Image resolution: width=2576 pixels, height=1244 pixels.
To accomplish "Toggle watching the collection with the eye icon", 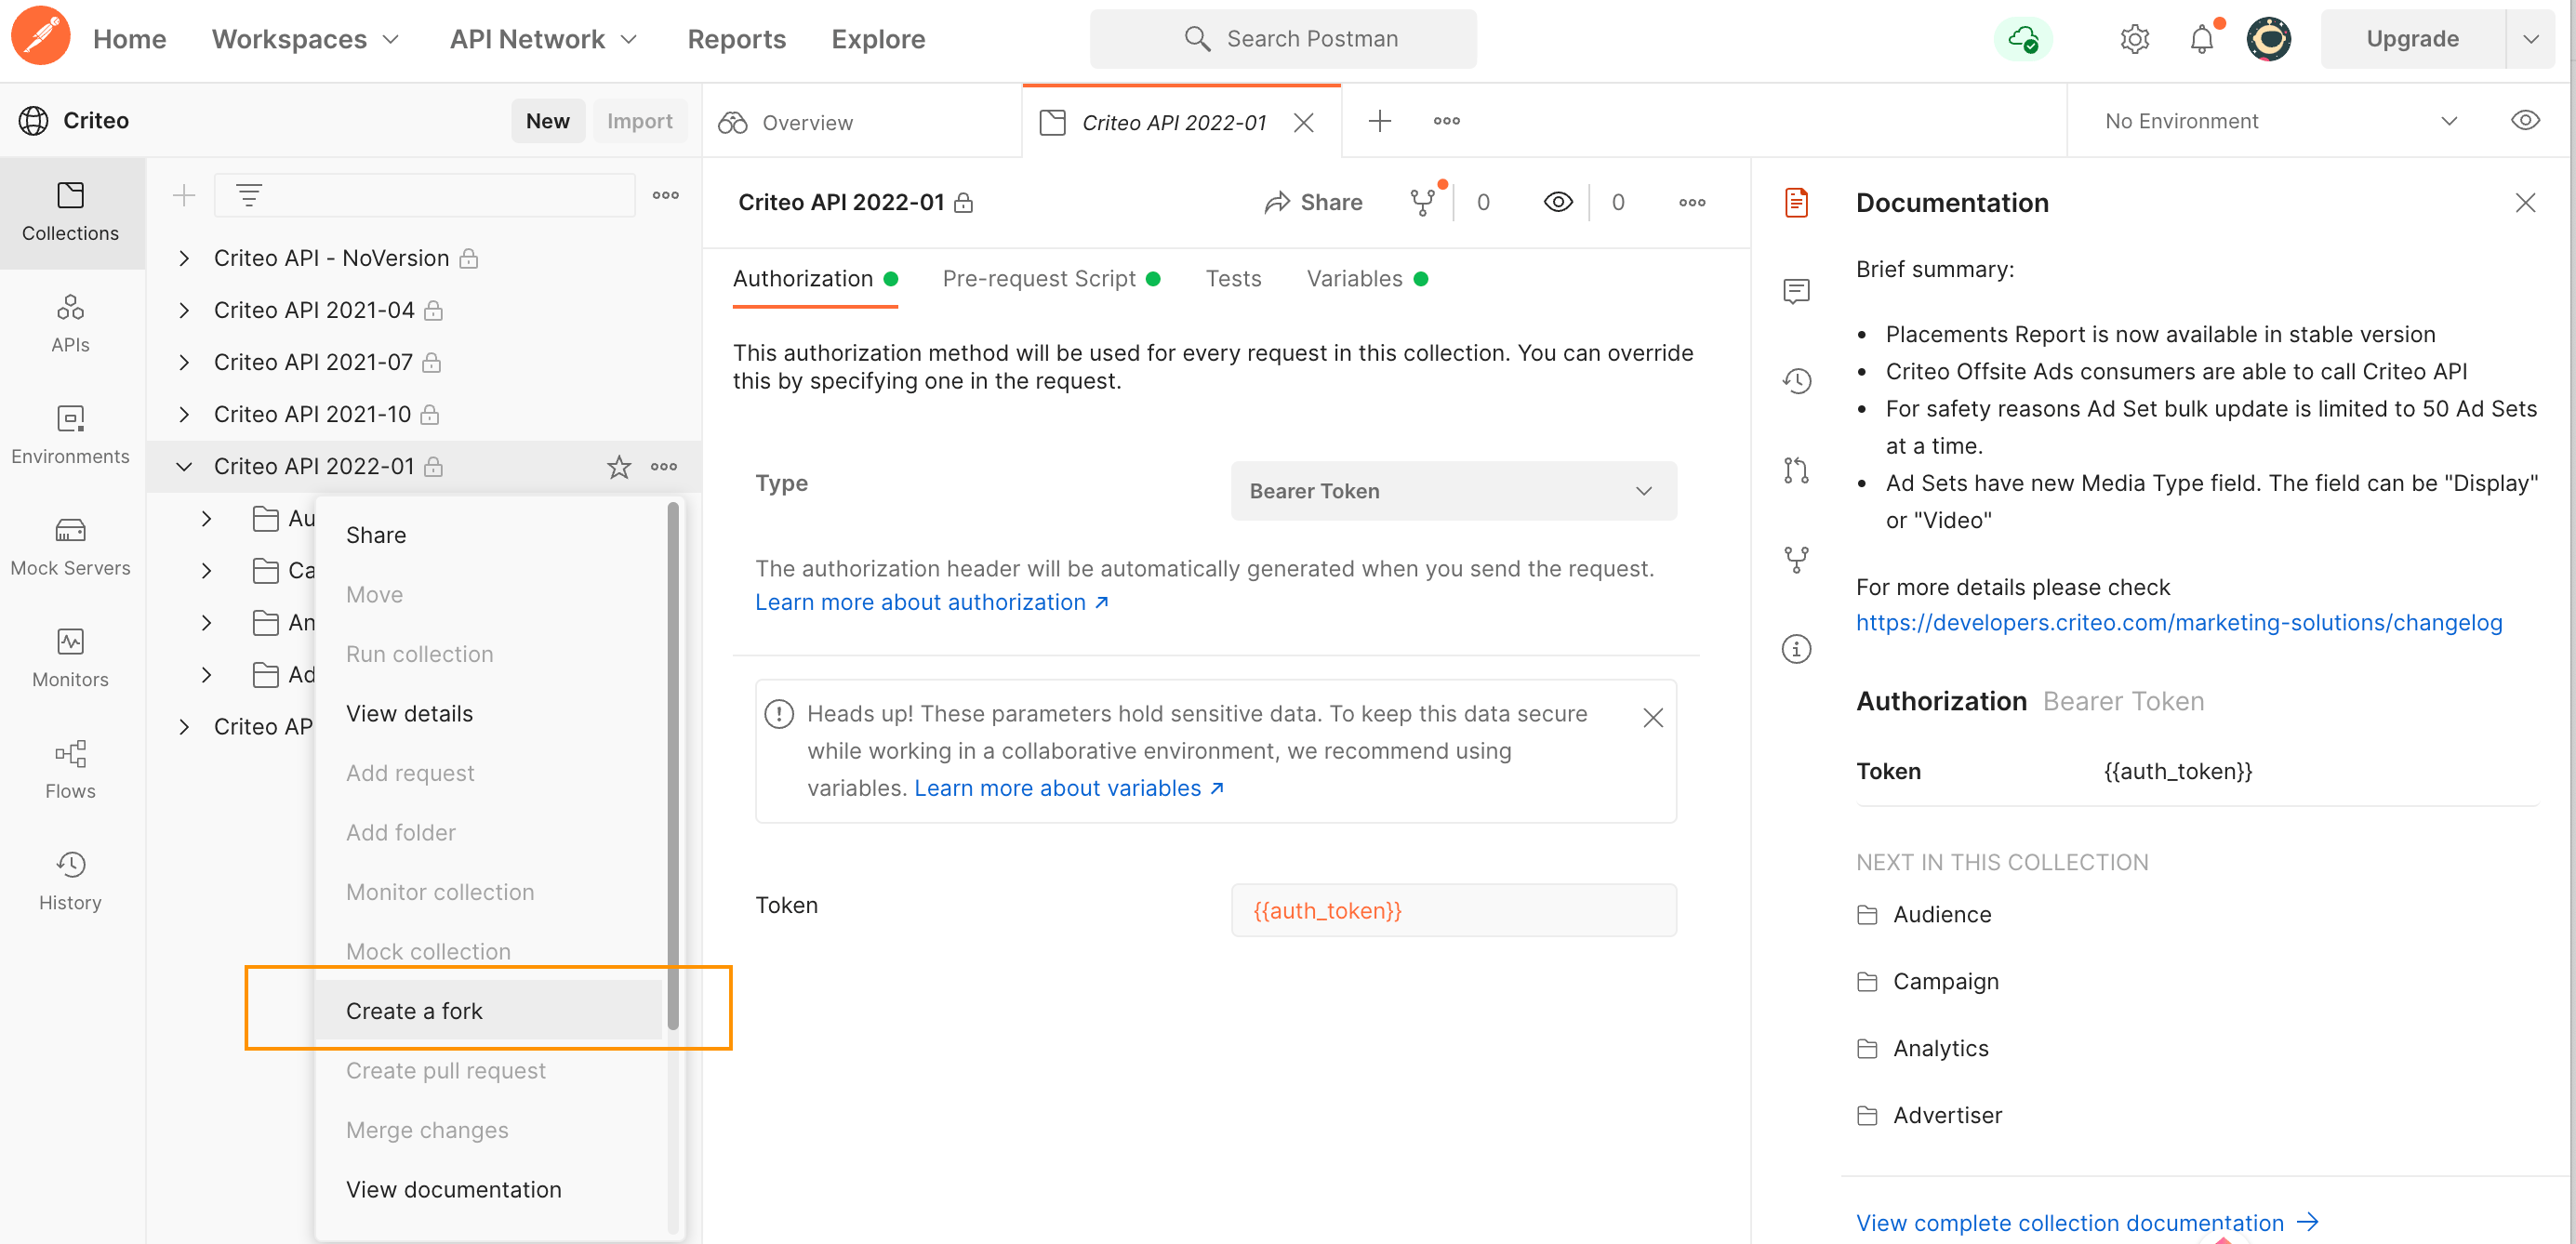I will tap(1558, 202).
